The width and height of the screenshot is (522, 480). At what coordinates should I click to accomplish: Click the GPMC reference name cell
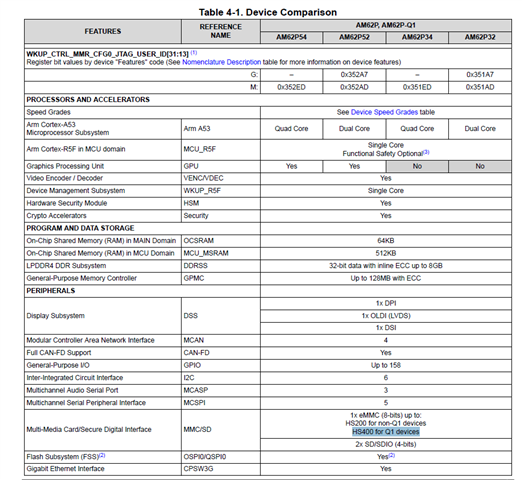coord(221,278)
